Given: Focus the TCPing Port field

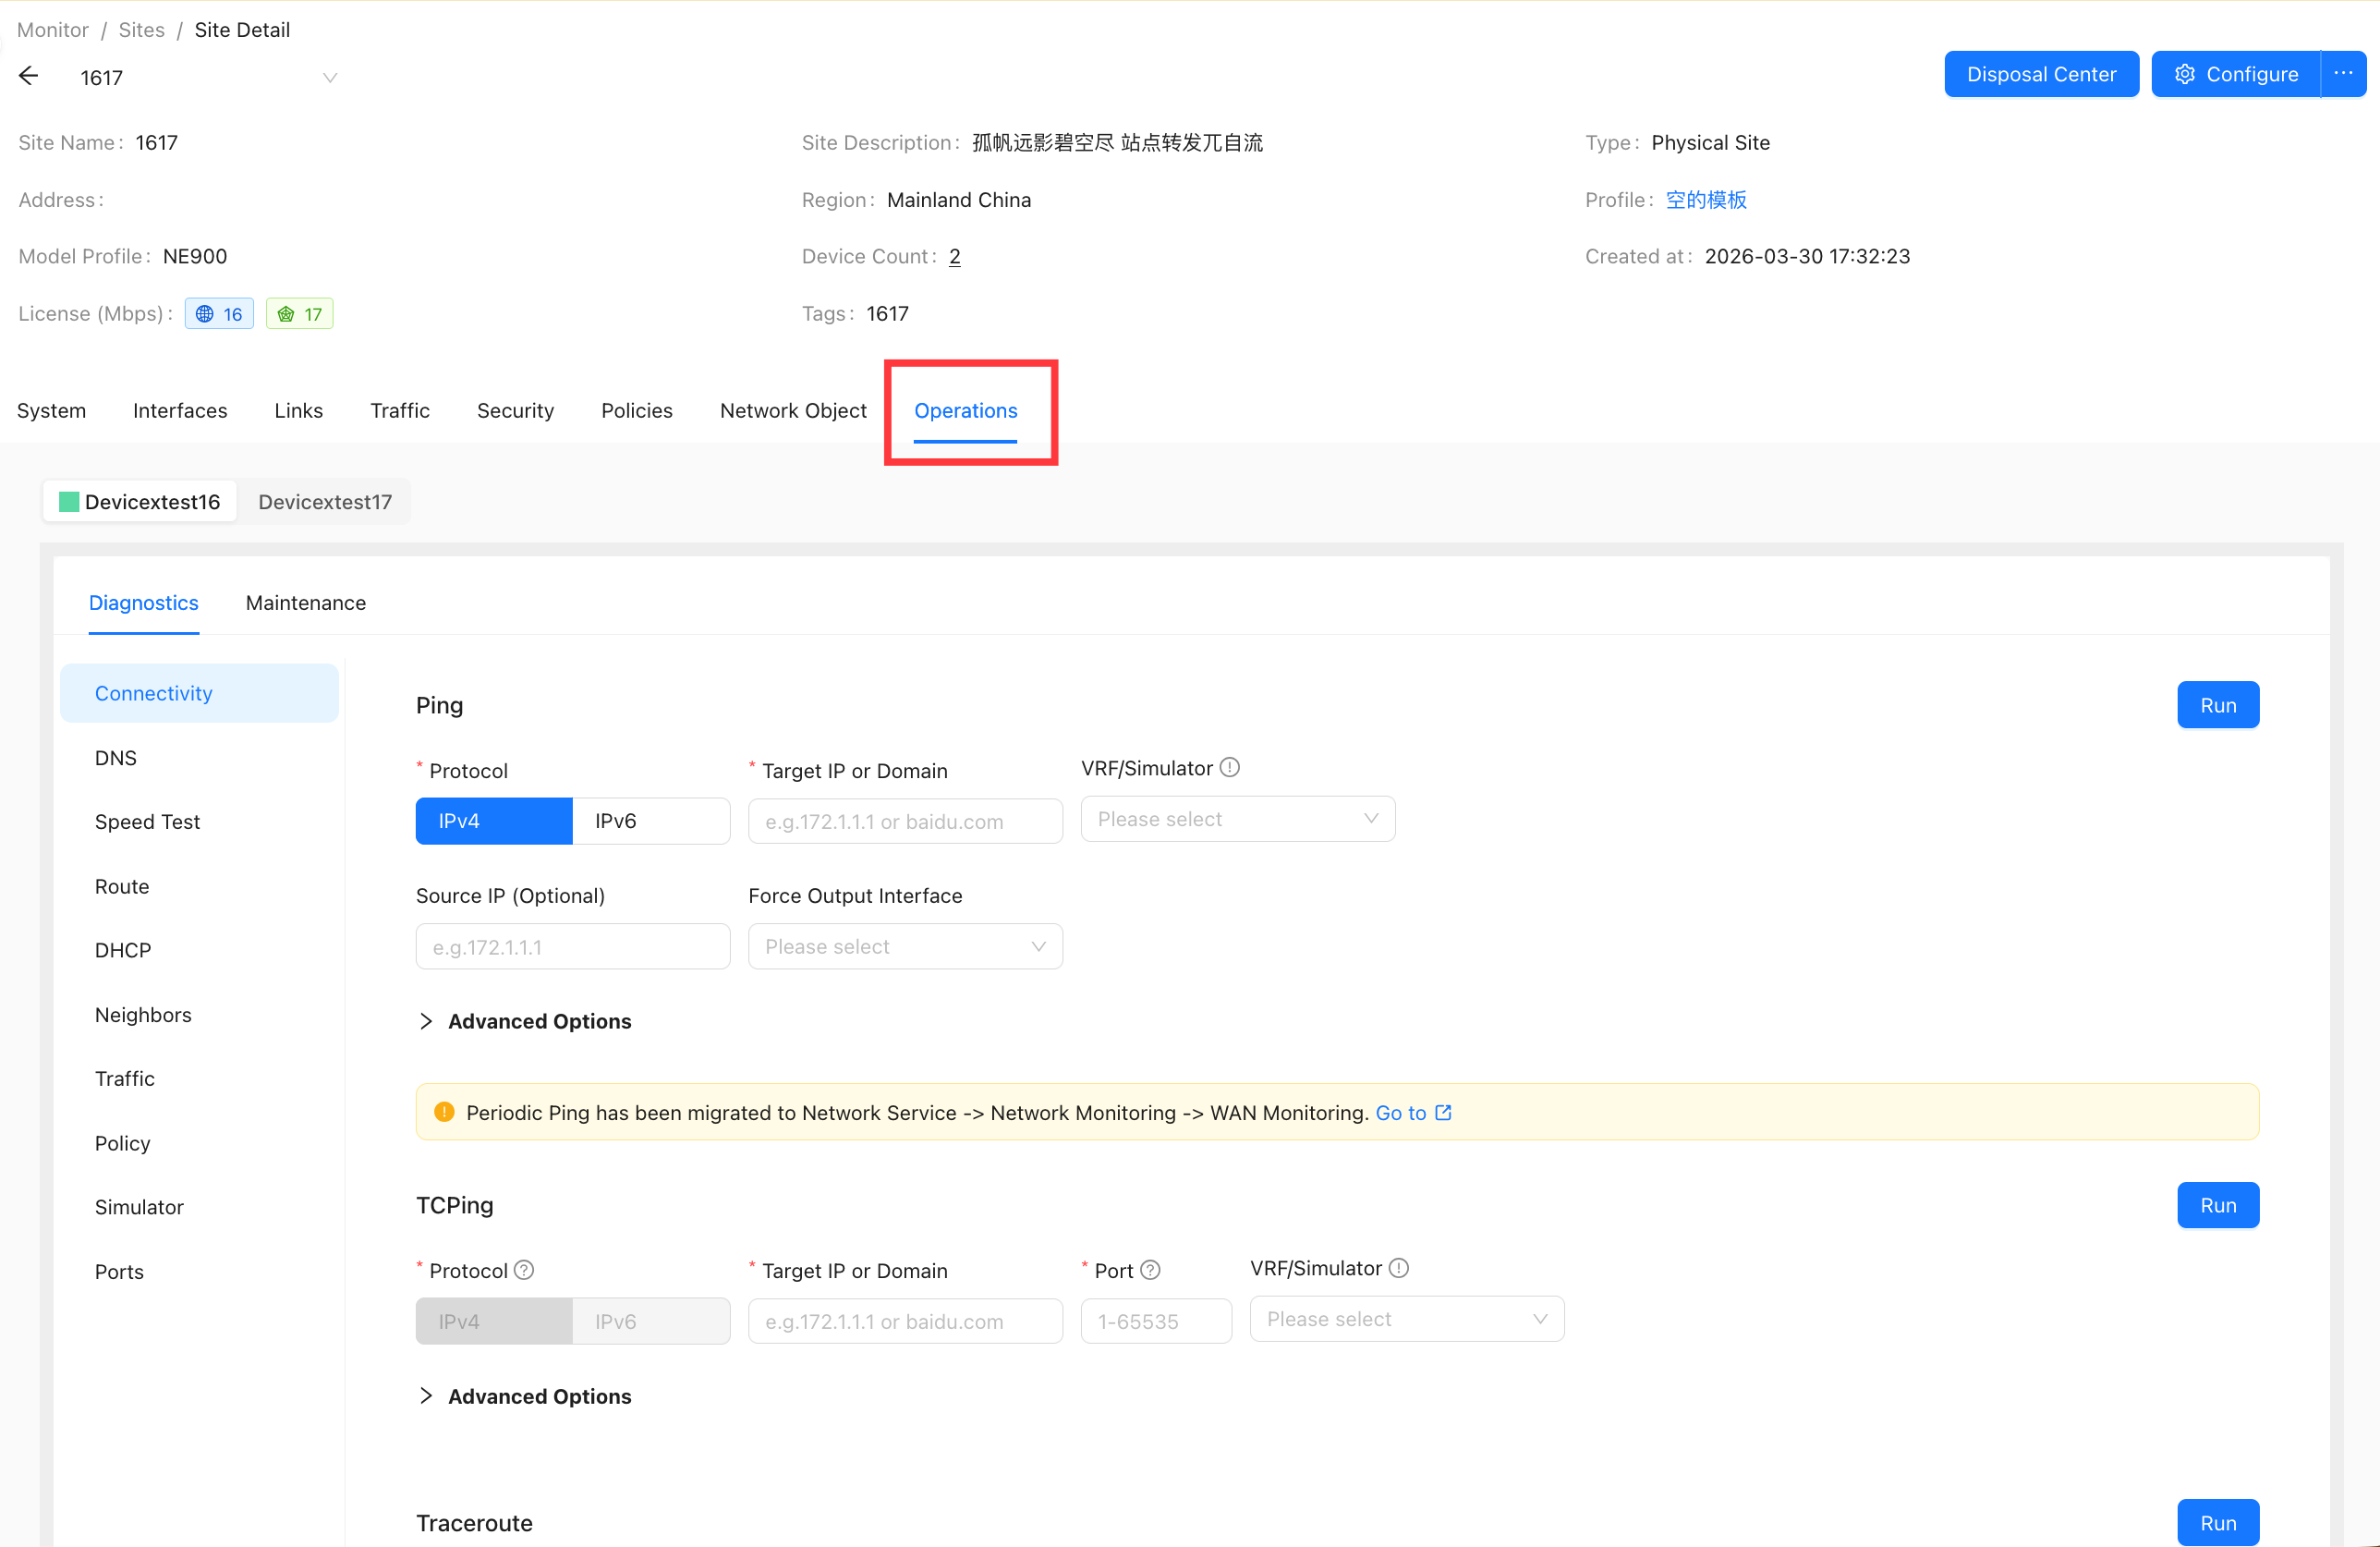Looking at the screenshot, I should (1156, 1321).
